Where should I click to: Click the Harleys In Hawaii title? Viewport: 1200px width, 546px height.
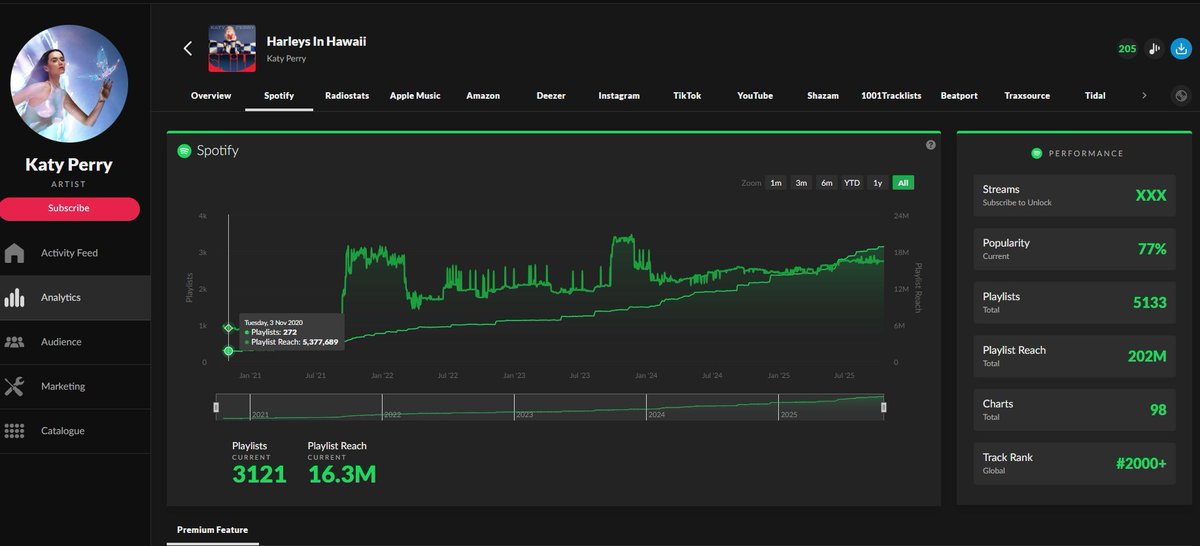coord(316,41)
